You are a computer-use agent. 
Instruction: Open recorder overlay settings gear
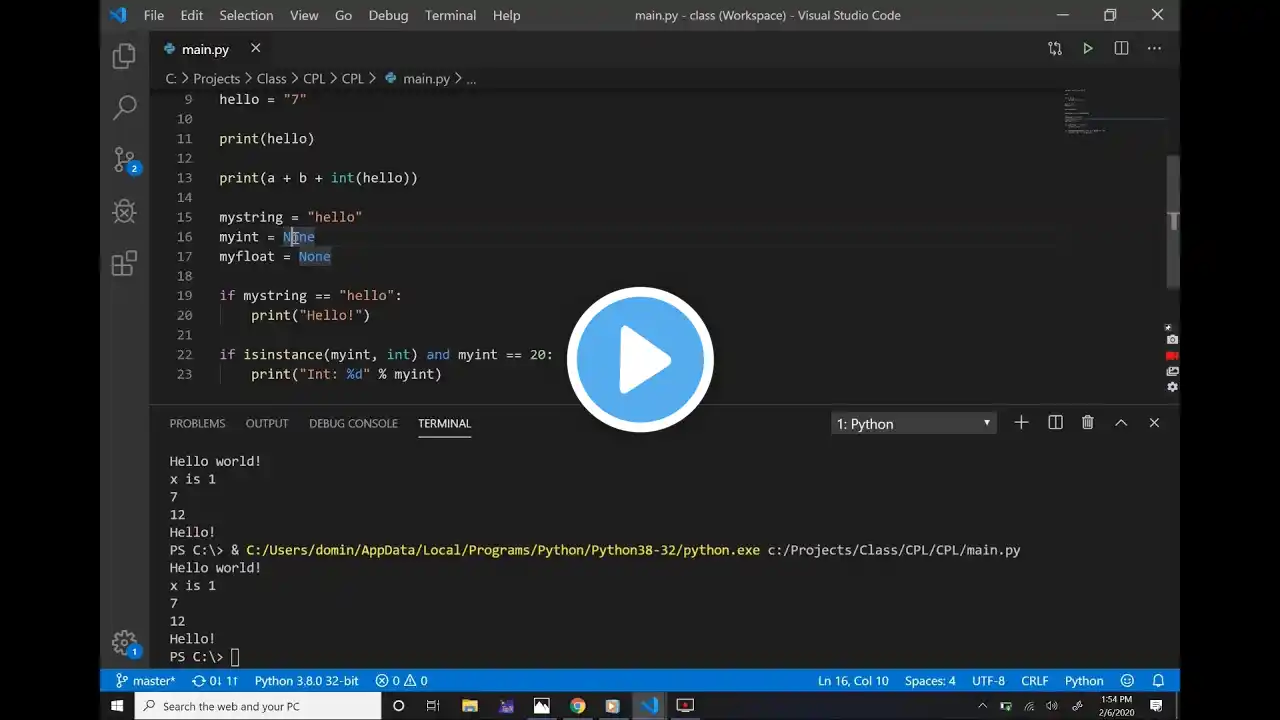point(1172,387)
